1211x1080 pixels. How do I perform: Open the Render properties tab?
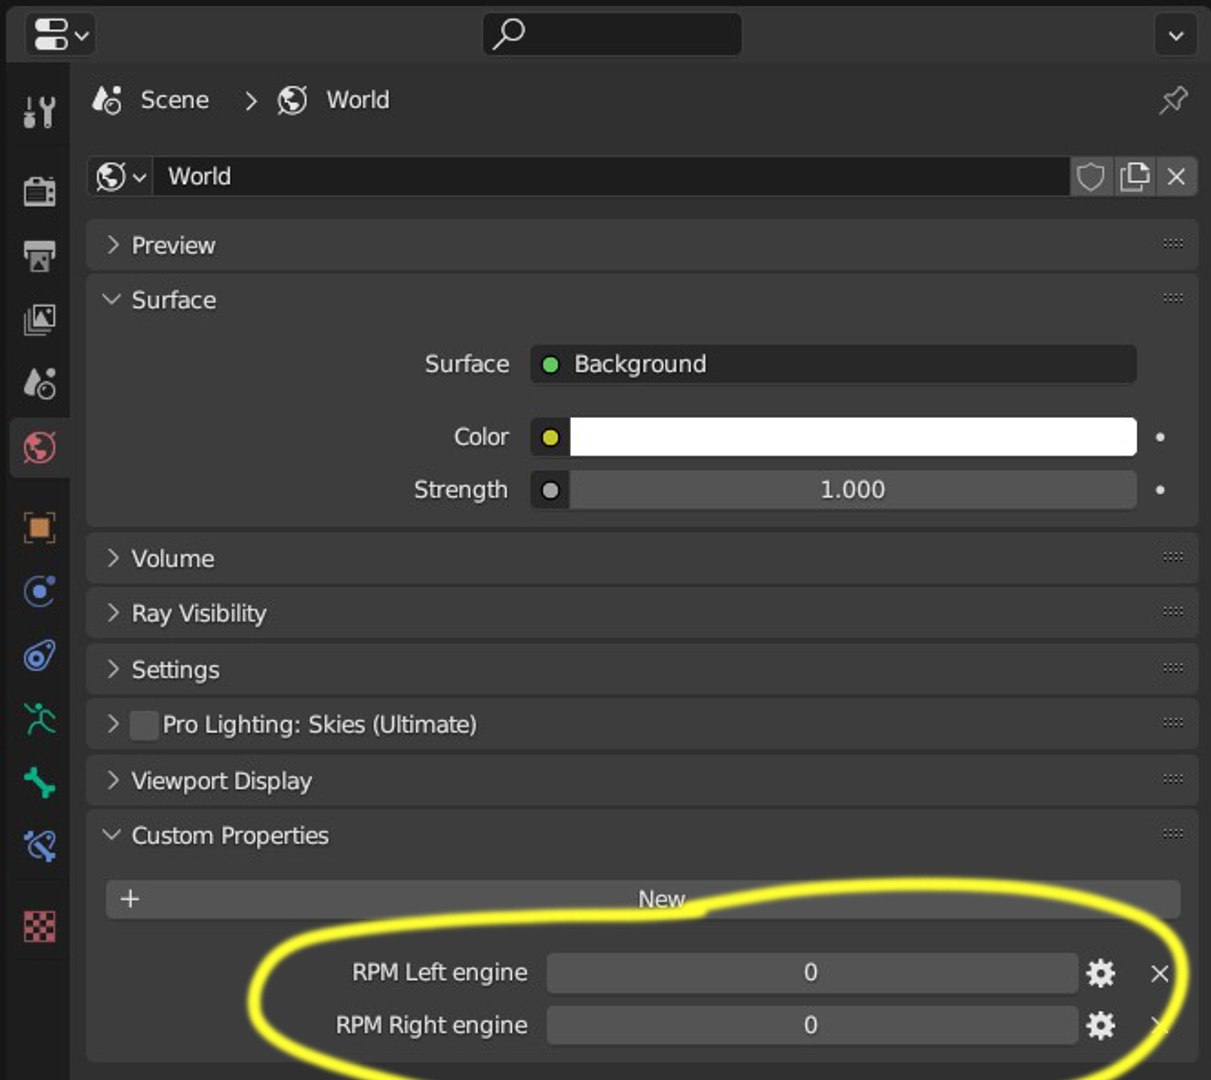pos(39,190)
